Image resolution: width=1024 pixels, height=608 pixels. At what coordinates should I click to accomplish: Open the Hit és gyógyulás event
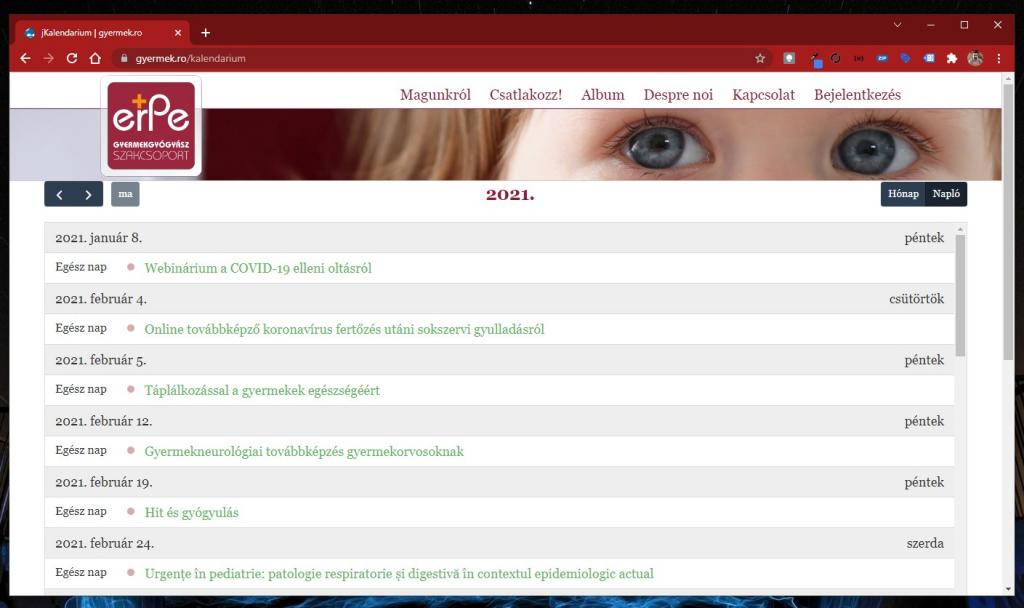pyautogui.click(x=191, y=512)
